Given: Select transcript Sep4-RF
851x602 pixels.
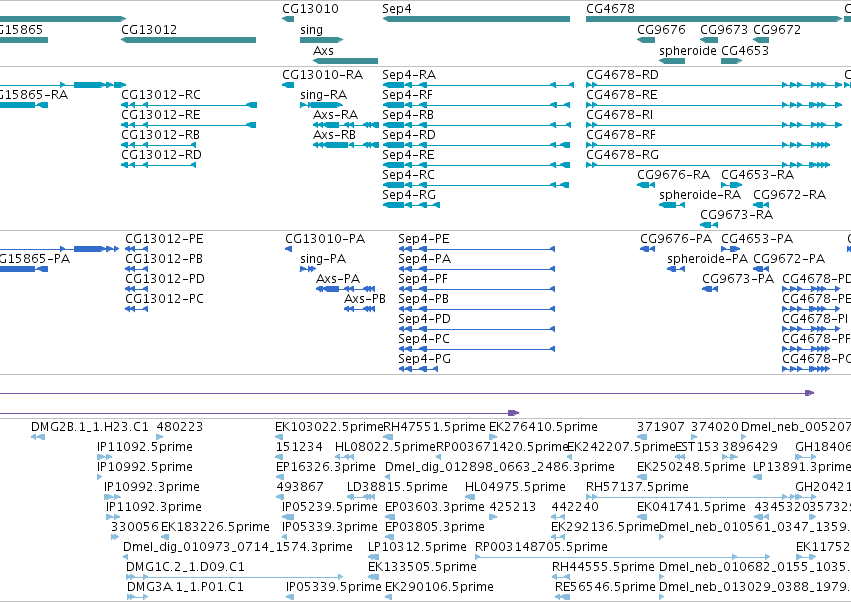Looking at the screenshot, I should [x=477, y=105].
